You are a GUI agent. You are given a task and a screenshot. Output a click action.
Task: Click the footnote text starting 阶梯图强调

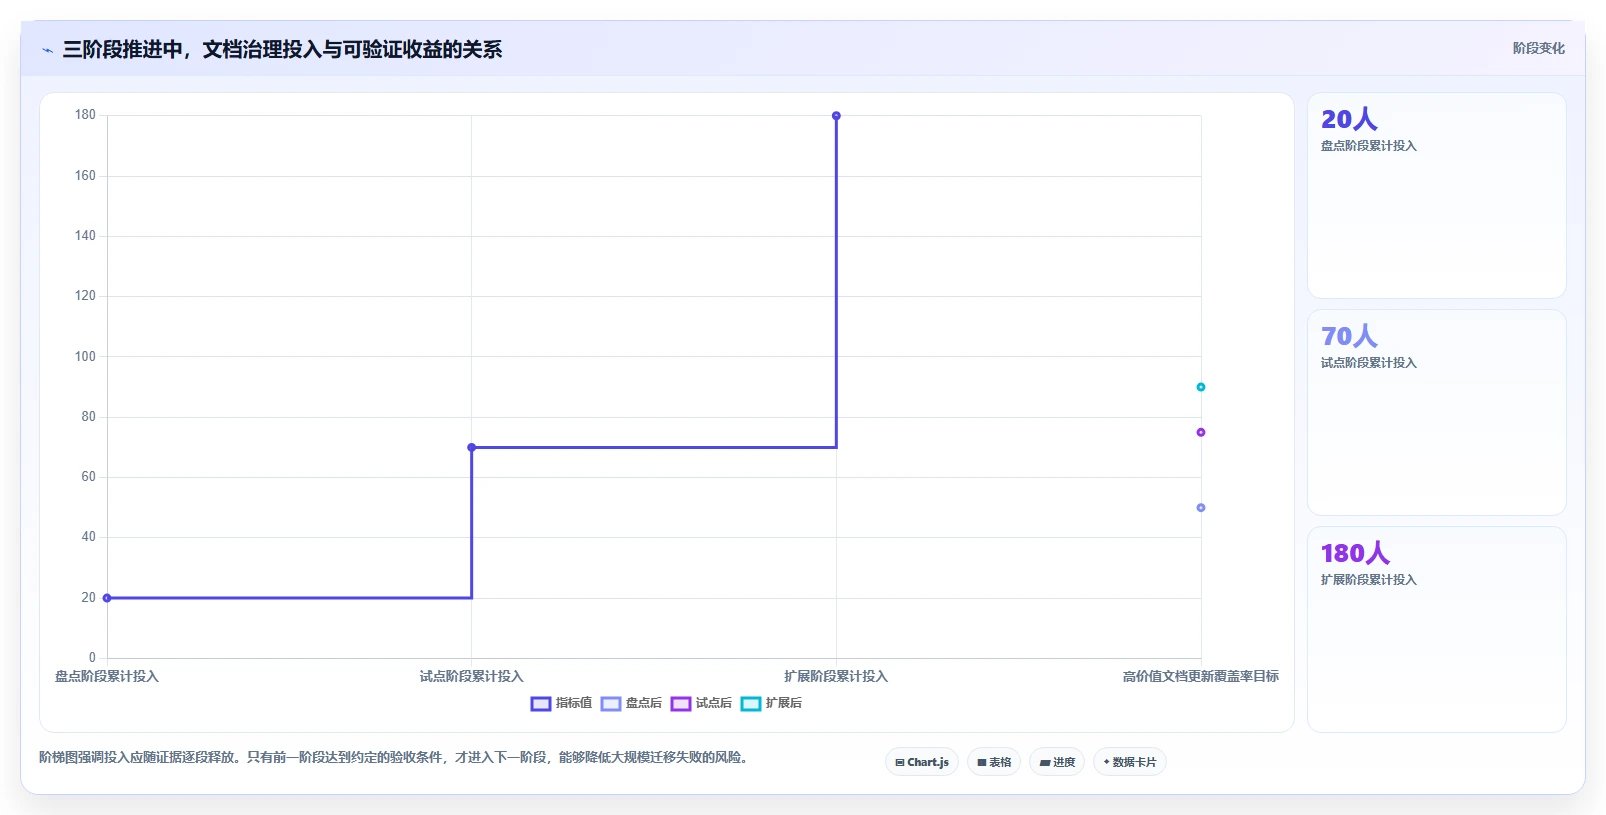point(394,757)
